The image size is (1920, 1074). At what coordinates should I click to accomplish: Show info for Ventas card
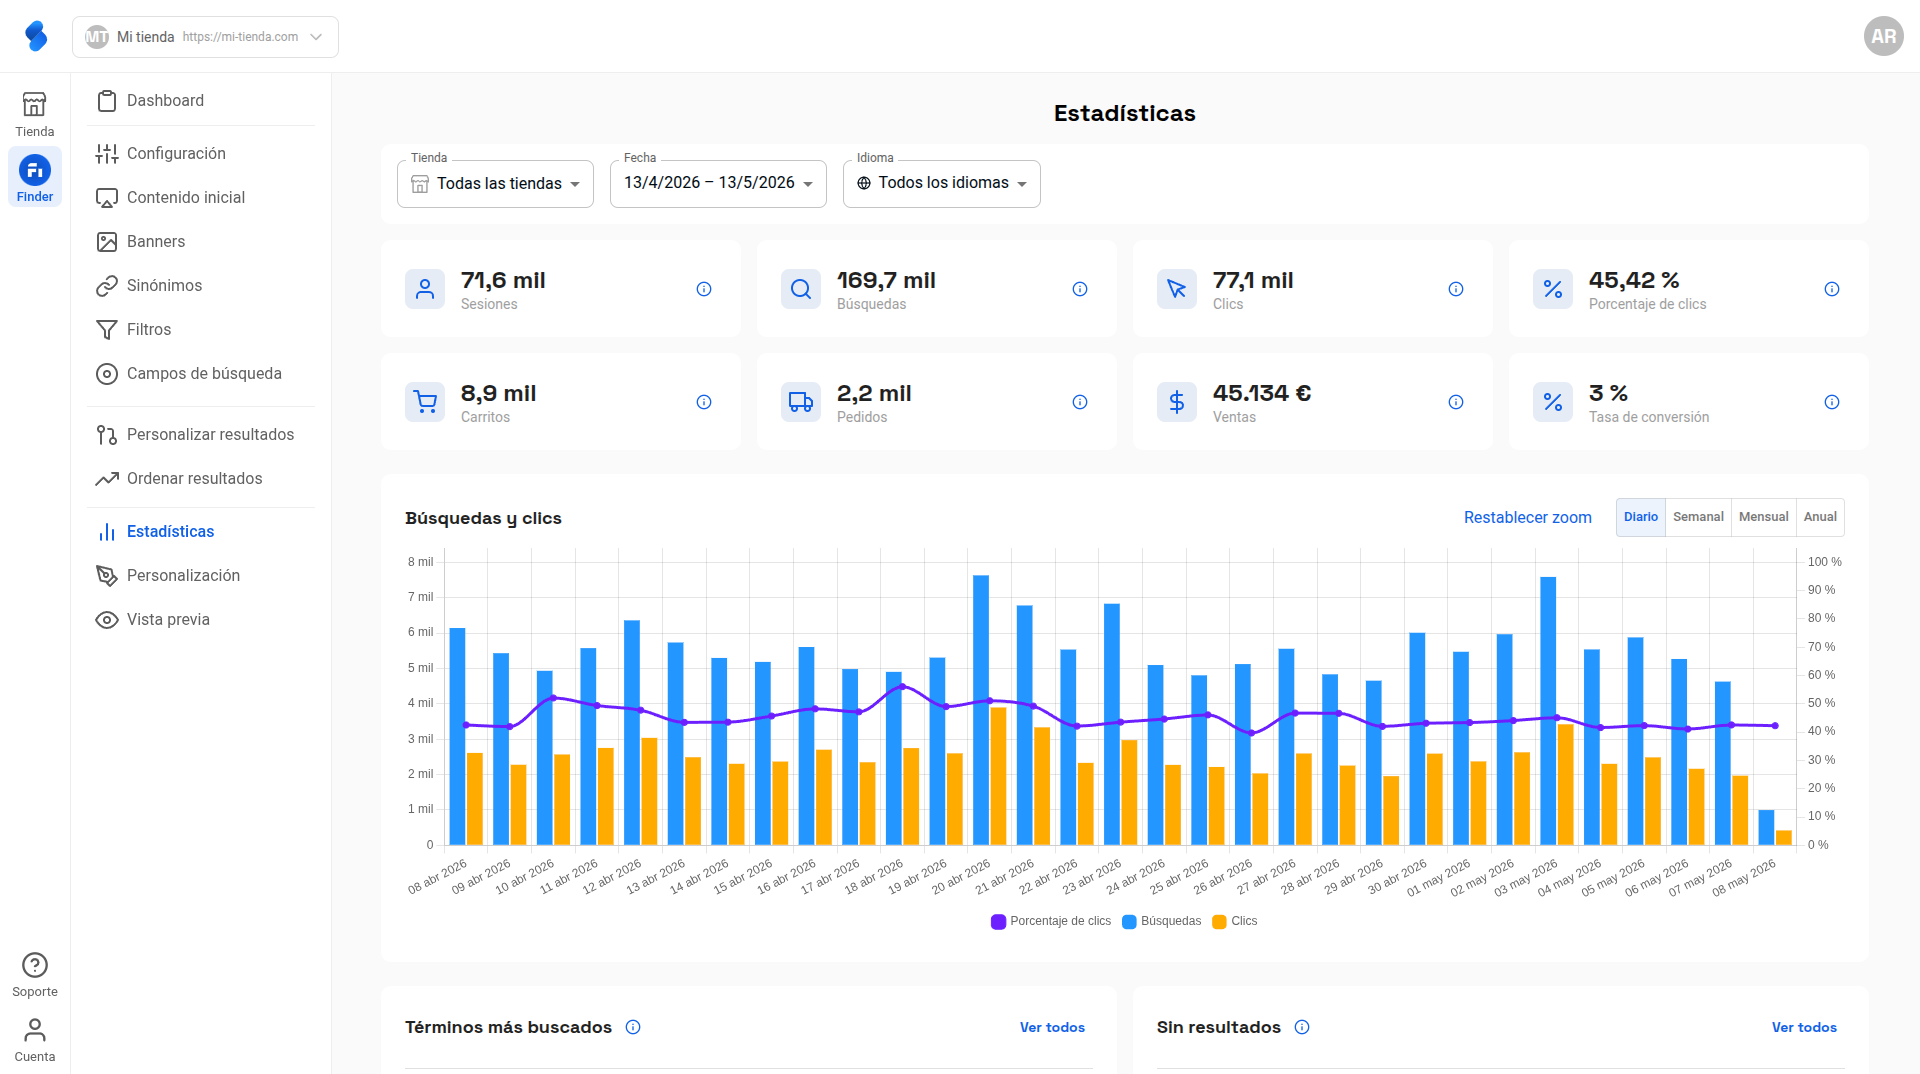pos(1456,402)
